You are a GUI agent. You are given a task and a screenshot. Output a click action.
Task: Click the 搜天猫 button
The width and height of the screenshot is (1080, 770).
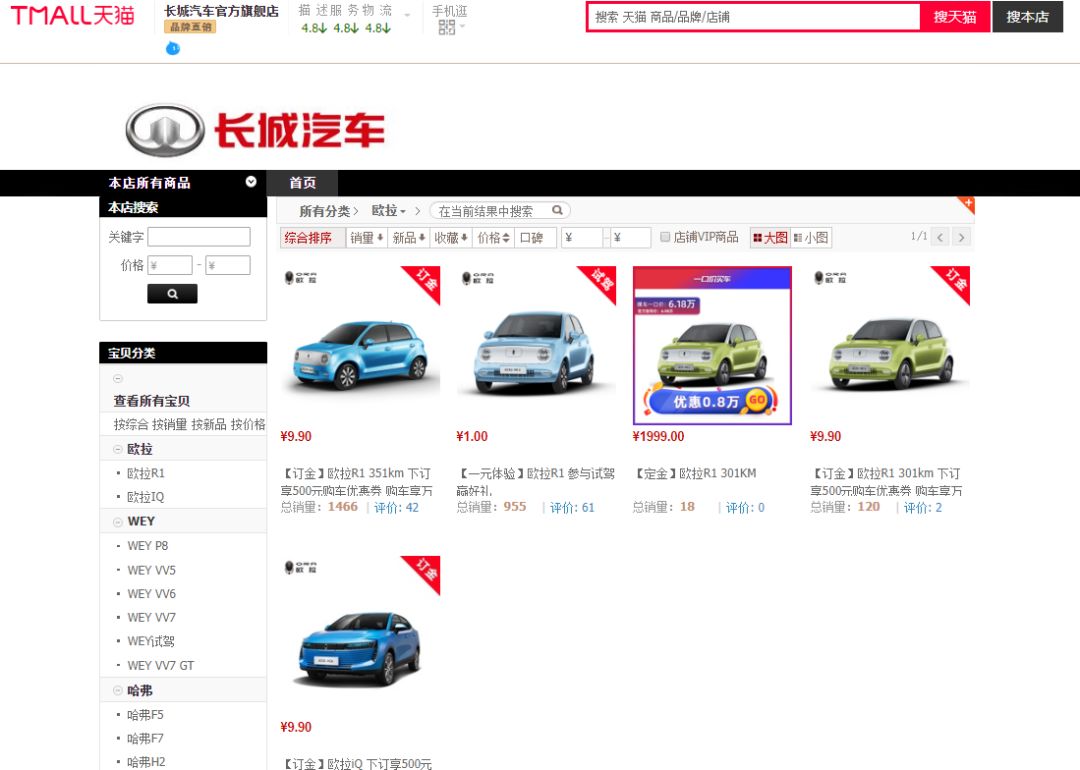(955, 17)
